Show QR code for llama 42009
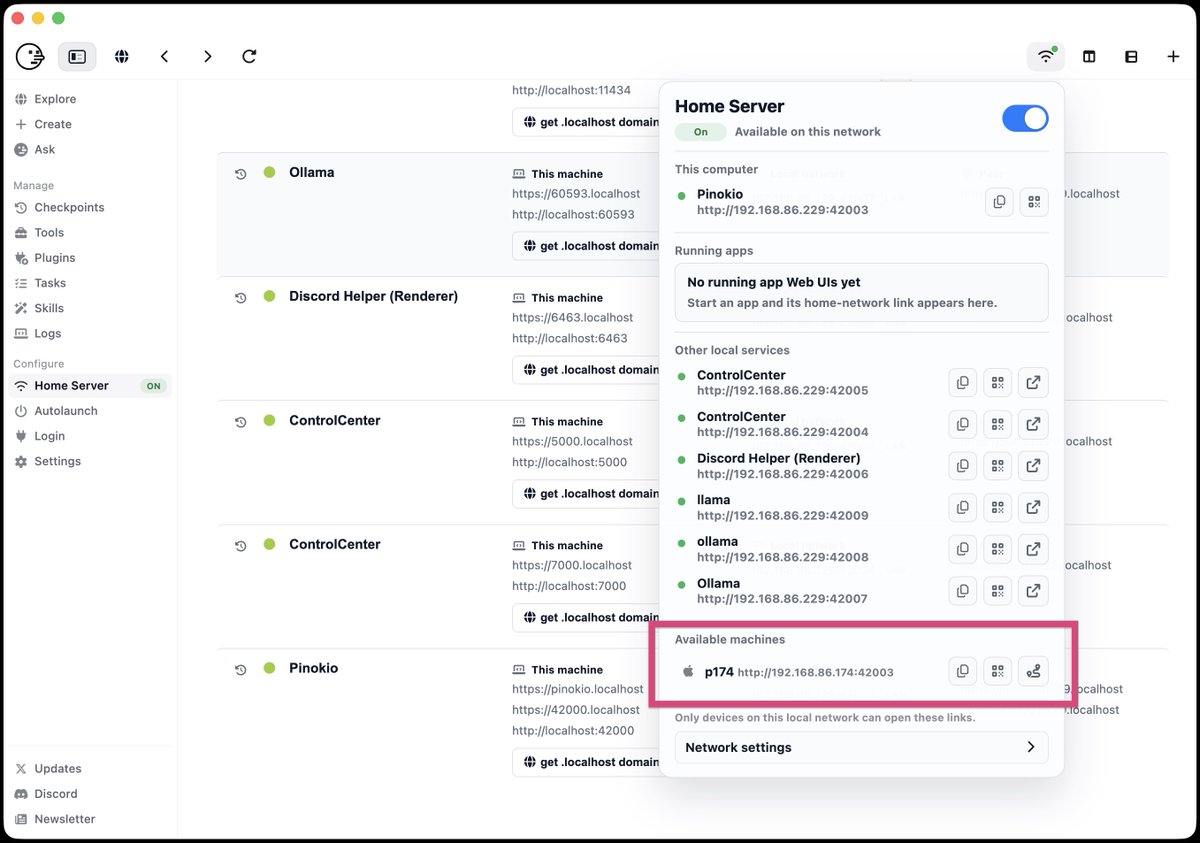 coord(998,507)
